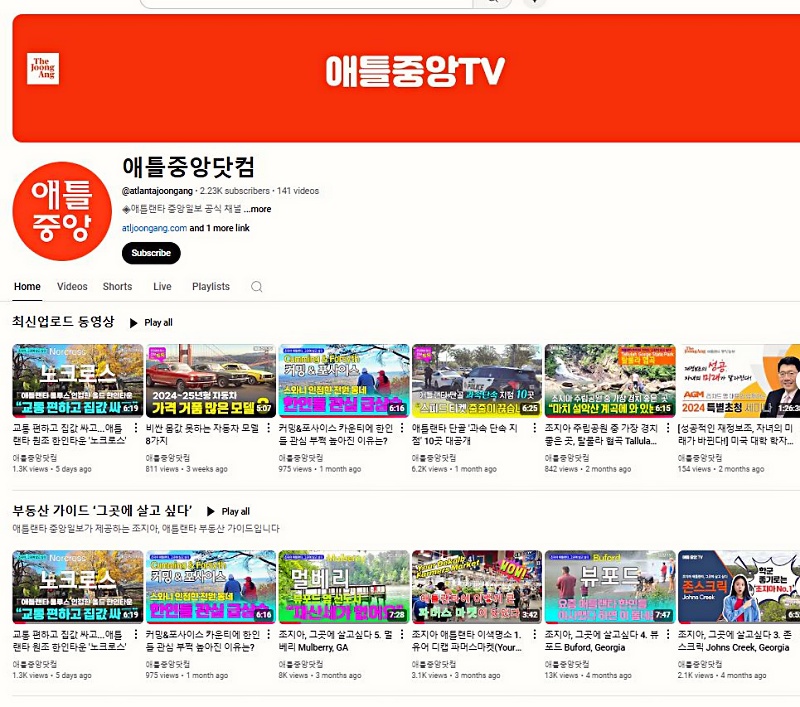This screenshot has width=800, height=707.
Task: Play the waterfall gorge thumbnail marked 6:15
Action: (x=610, y=381)
